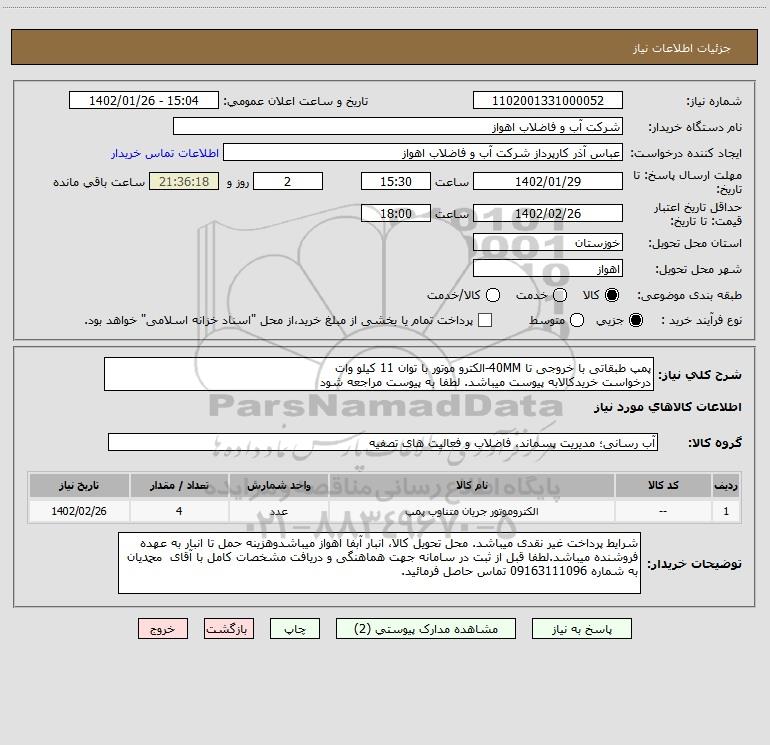The height and width of the screenshot is (745, 770).
Task: Click the واحد شمارش column header
Action: pos(278,486)
